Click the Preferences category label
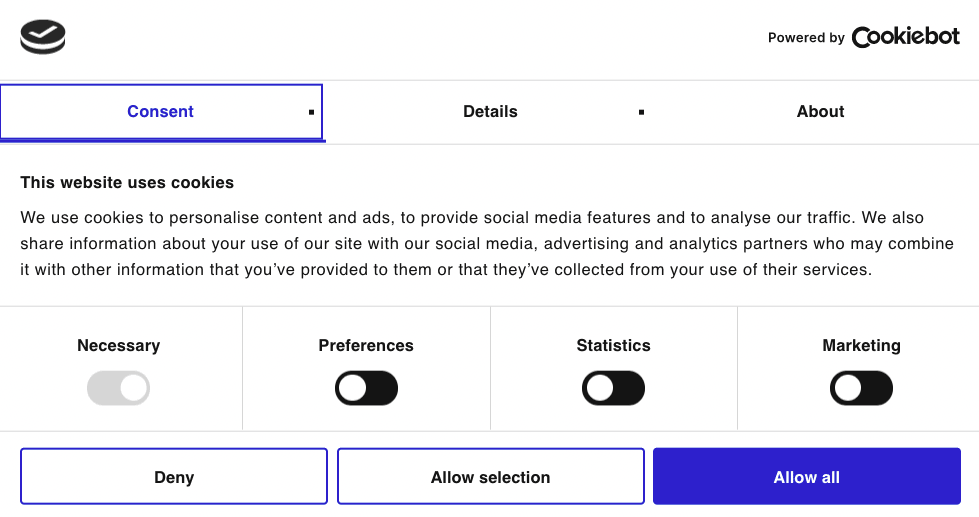This screenshot has width=979, height=517. click(x=366, y=345)
